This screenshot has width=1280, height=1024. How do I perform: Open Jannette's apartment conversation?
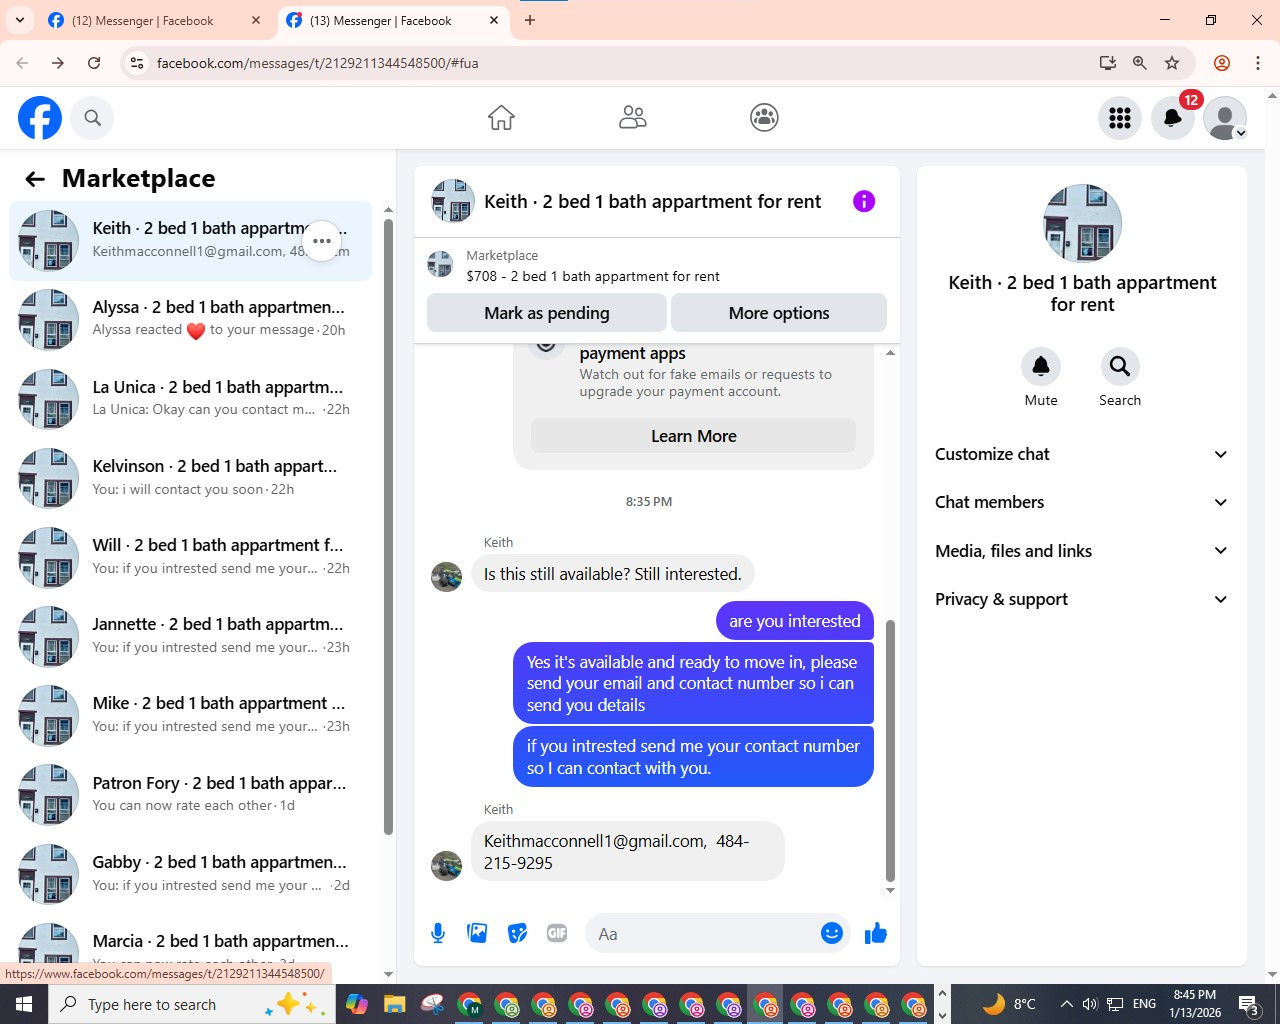click(190, 635)
